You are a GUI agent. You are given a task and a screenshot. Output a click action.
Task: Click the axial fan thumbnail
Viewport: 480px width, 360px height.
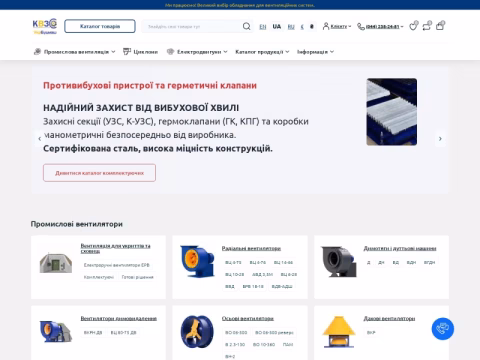(x=197, y=332)
